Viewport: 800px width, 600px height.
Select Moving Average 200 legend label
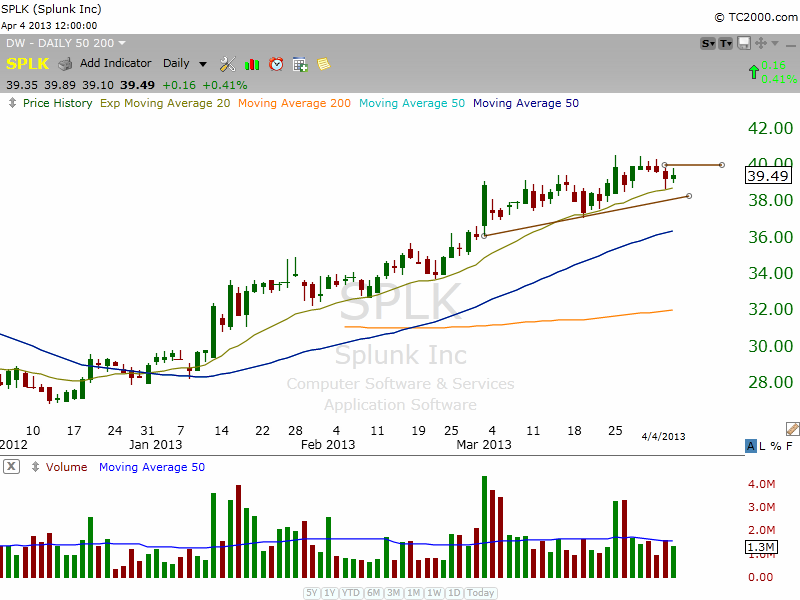(x=294, y=103)
